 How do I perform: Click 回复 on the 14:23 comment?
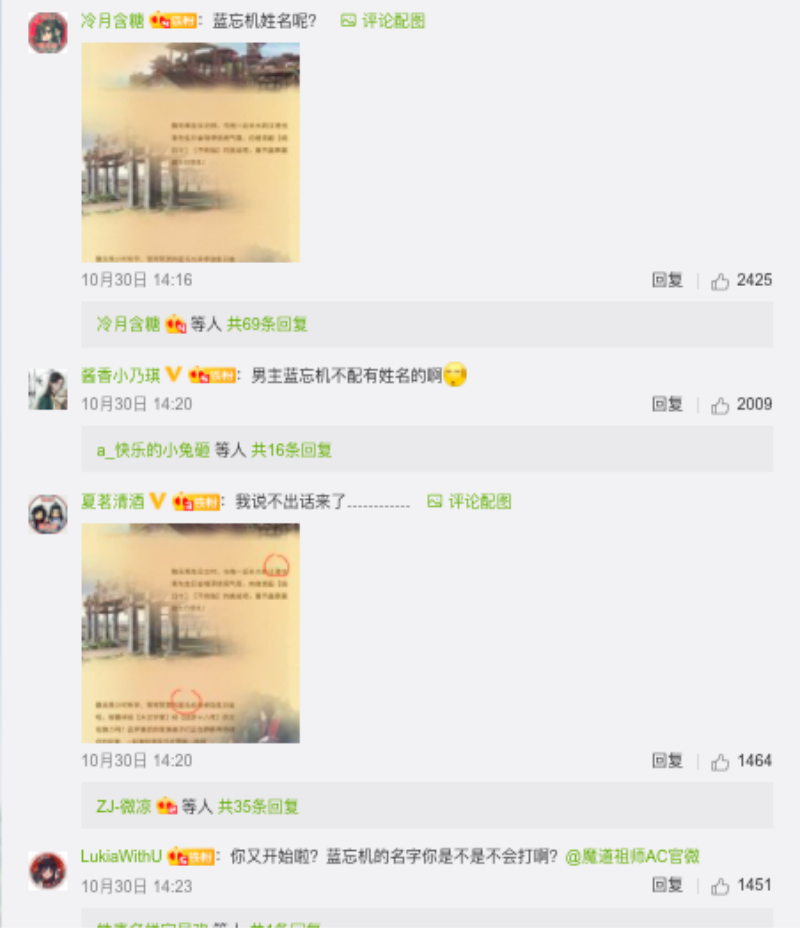tap(667, 885)
